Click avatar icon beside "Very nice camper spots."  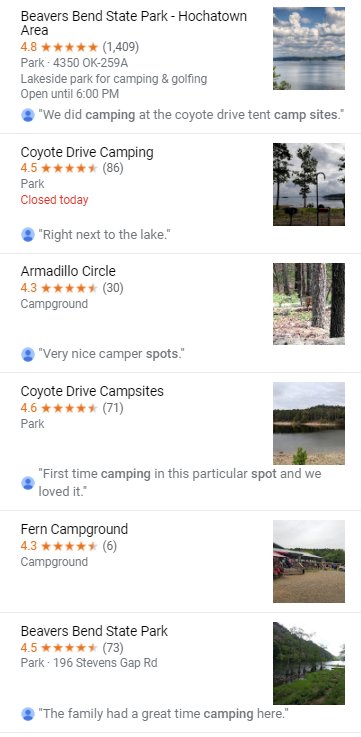tap(28, 354)
